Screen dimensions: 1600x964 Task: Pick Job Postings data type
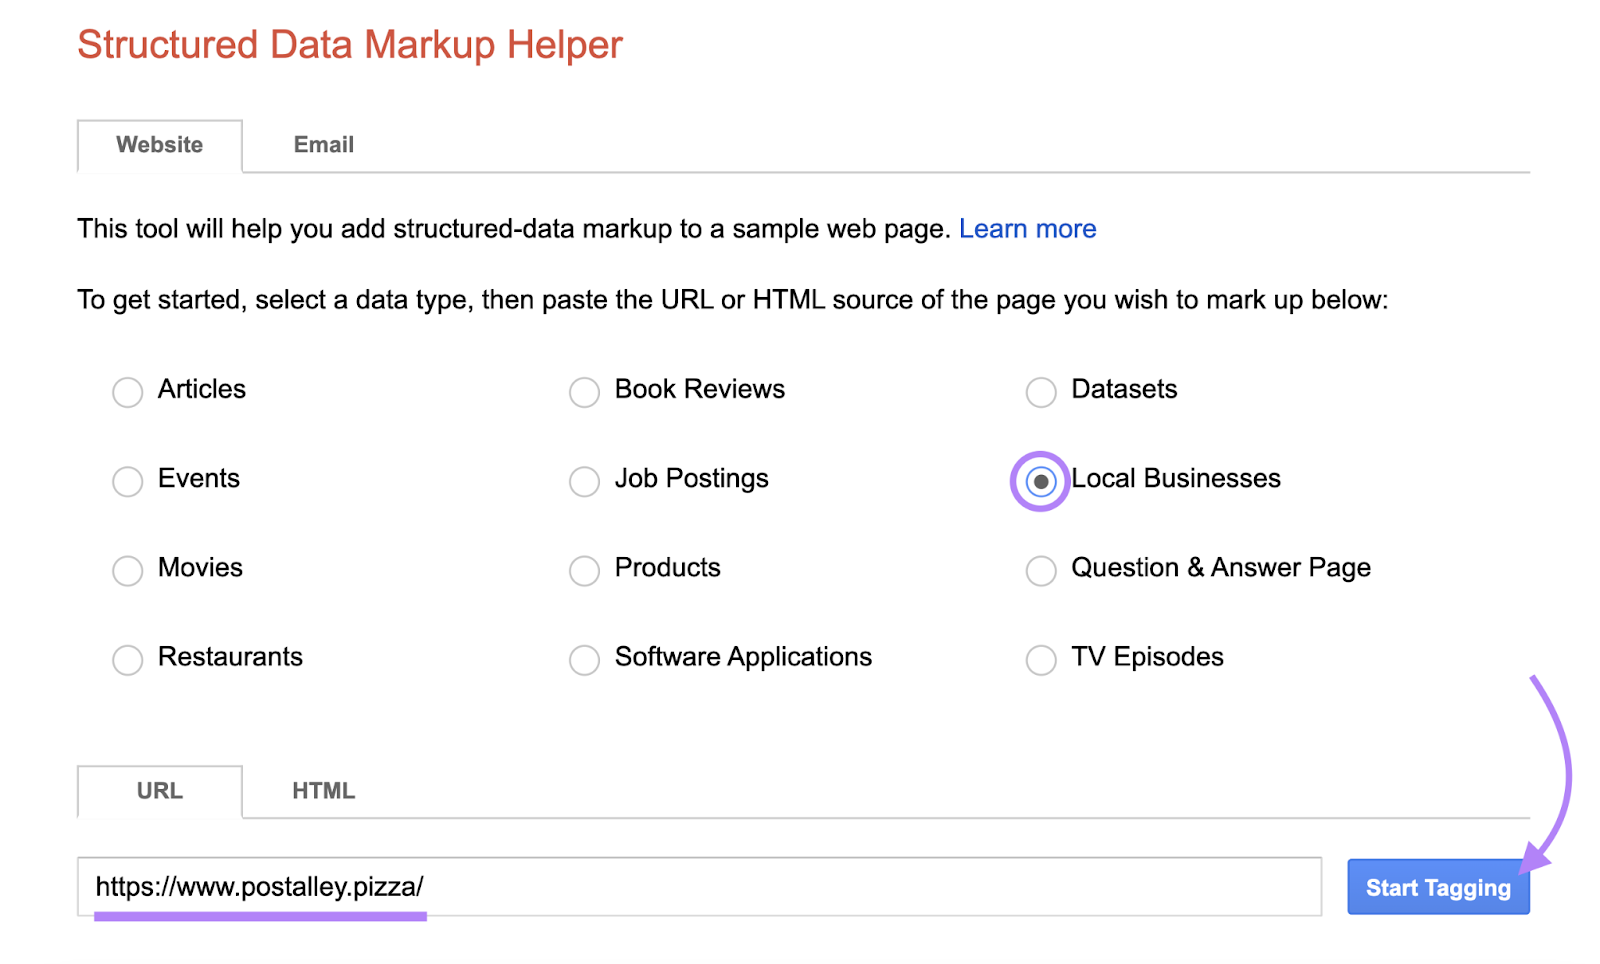(x=584, y=481)
